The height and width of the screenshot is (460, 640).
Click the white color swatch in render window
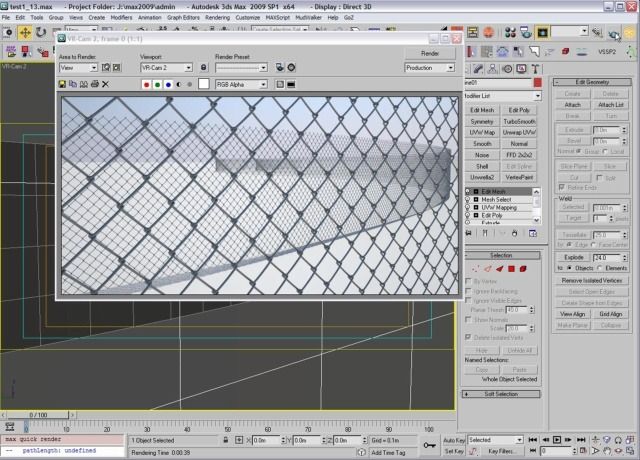203,84
